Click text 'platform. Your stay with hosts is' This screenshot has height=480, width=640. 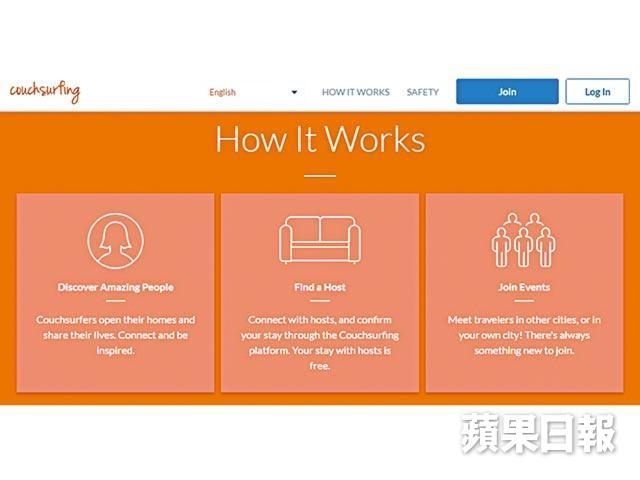320,351
